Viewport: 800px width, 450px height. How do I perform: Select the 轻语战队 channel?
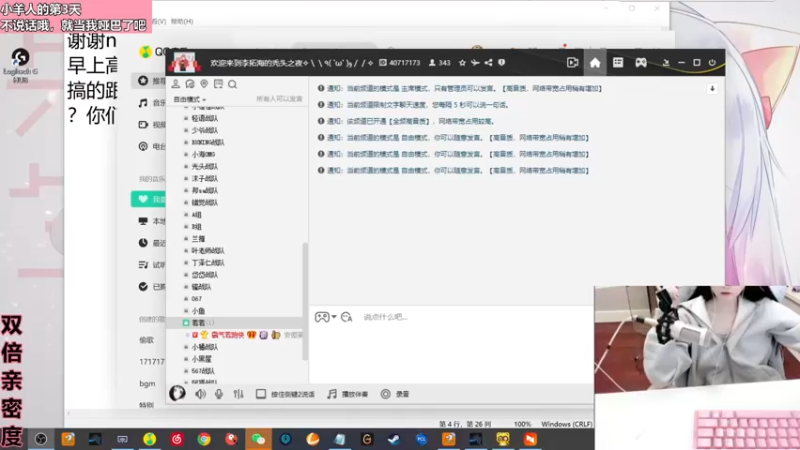click(x=205, y=118)
